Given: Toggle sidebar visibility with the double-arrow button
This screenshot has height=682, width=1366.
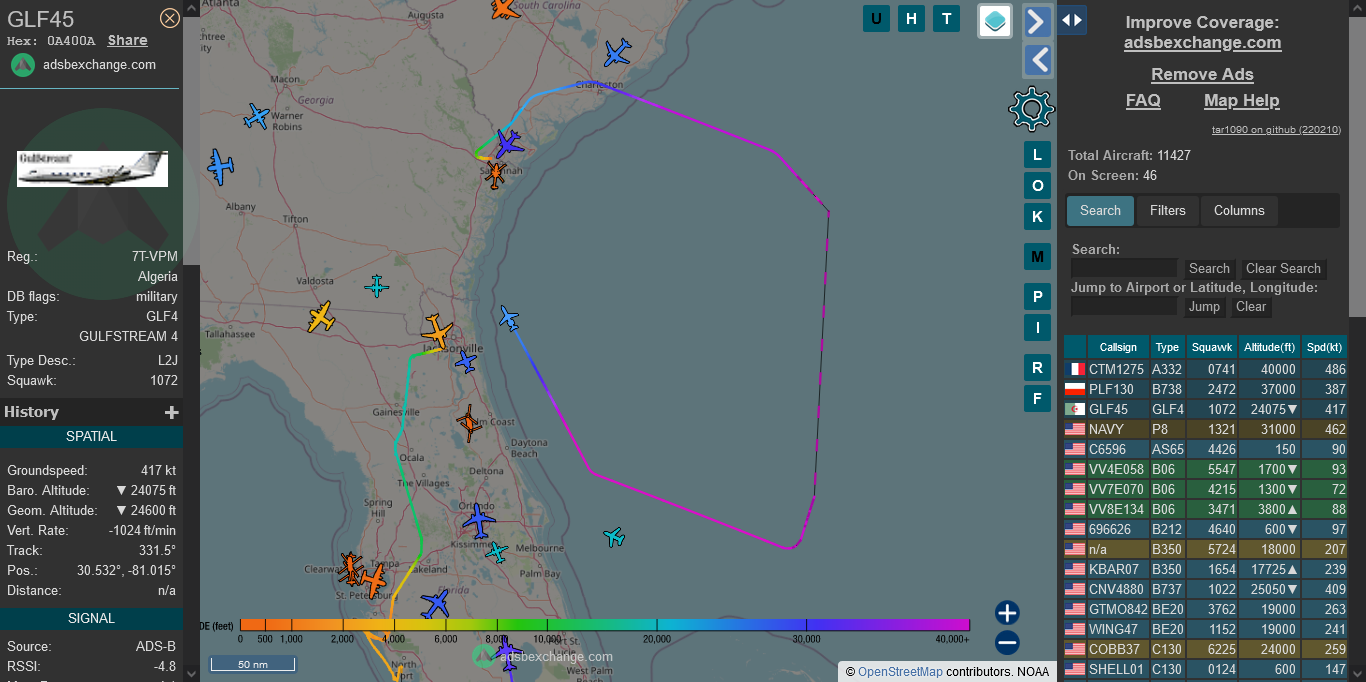Looking at the screenshot, I should 1072,20.
